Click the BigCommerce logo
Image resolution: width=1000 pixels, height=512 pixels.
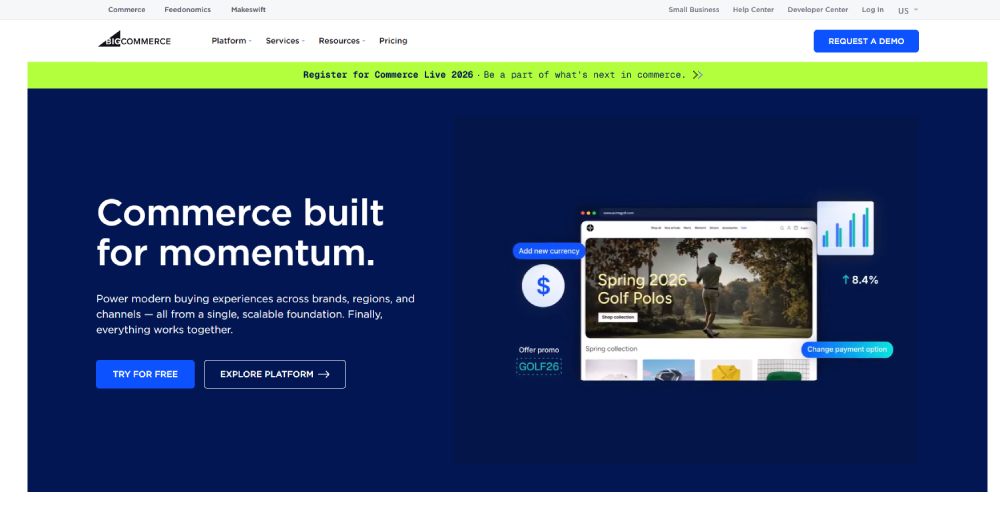(x=134, y=40)
